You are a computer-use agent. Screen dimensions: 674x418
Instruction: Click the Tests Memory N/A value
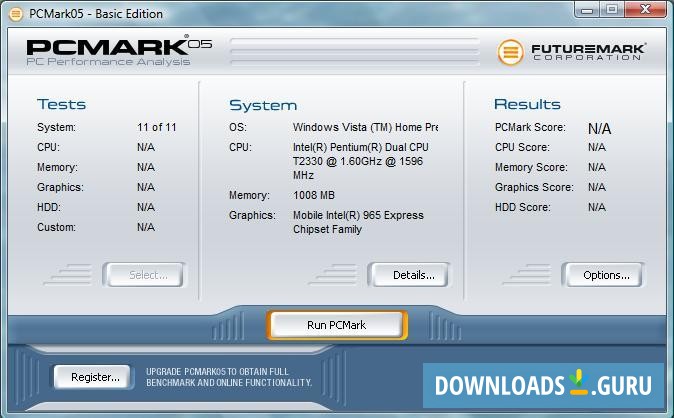pos(146,167)
